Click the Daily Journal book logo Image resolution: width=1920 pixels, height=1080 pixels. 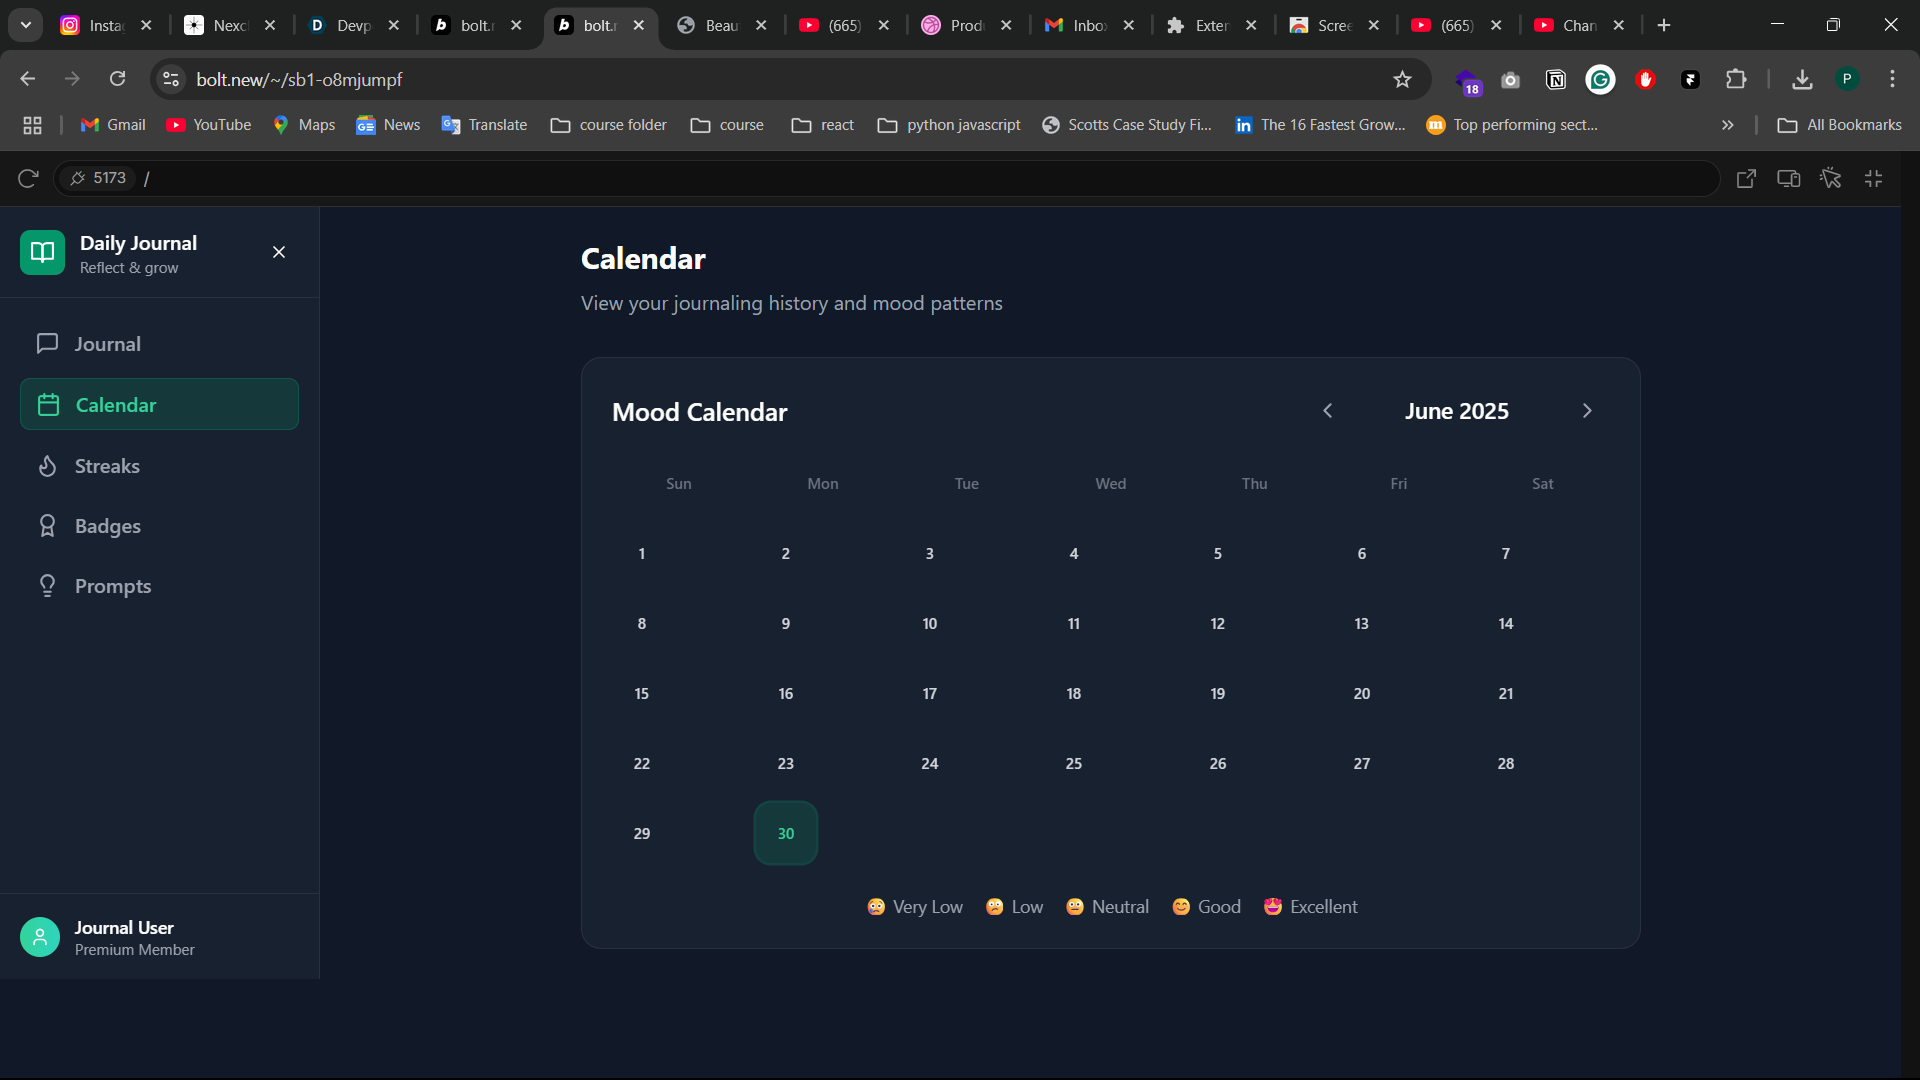pos(42,252)
